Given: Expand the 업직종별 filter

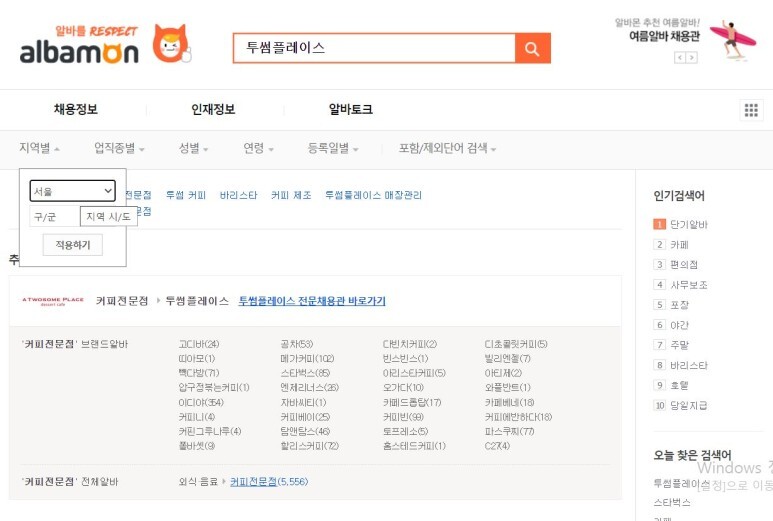Looking at the screenshot, I should [119, 148].
